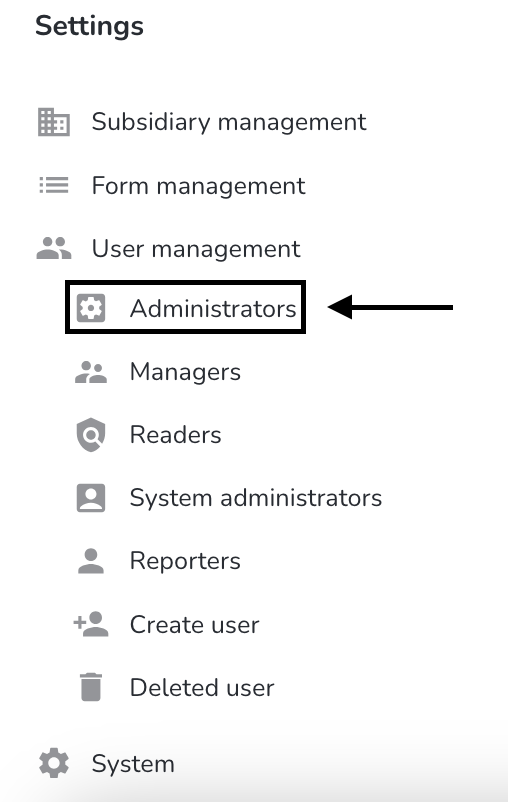
Task: Click the User management people icon
Action: coord(54,249)
